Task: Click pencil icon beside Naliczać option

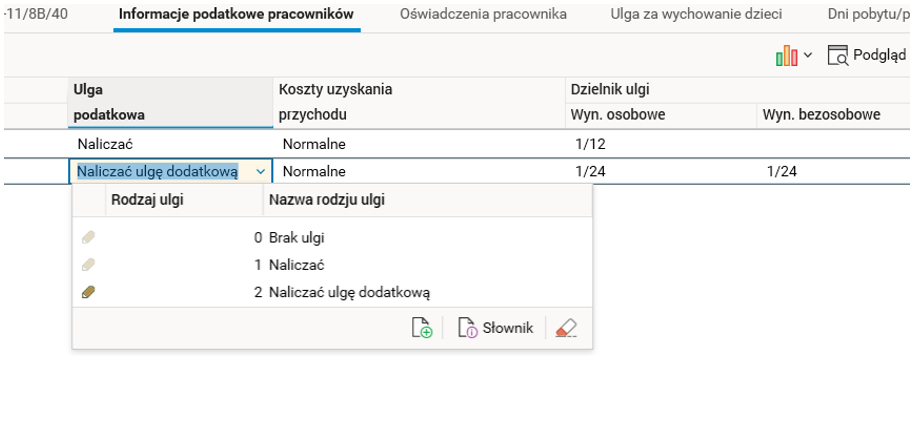Action: [89, 265]
